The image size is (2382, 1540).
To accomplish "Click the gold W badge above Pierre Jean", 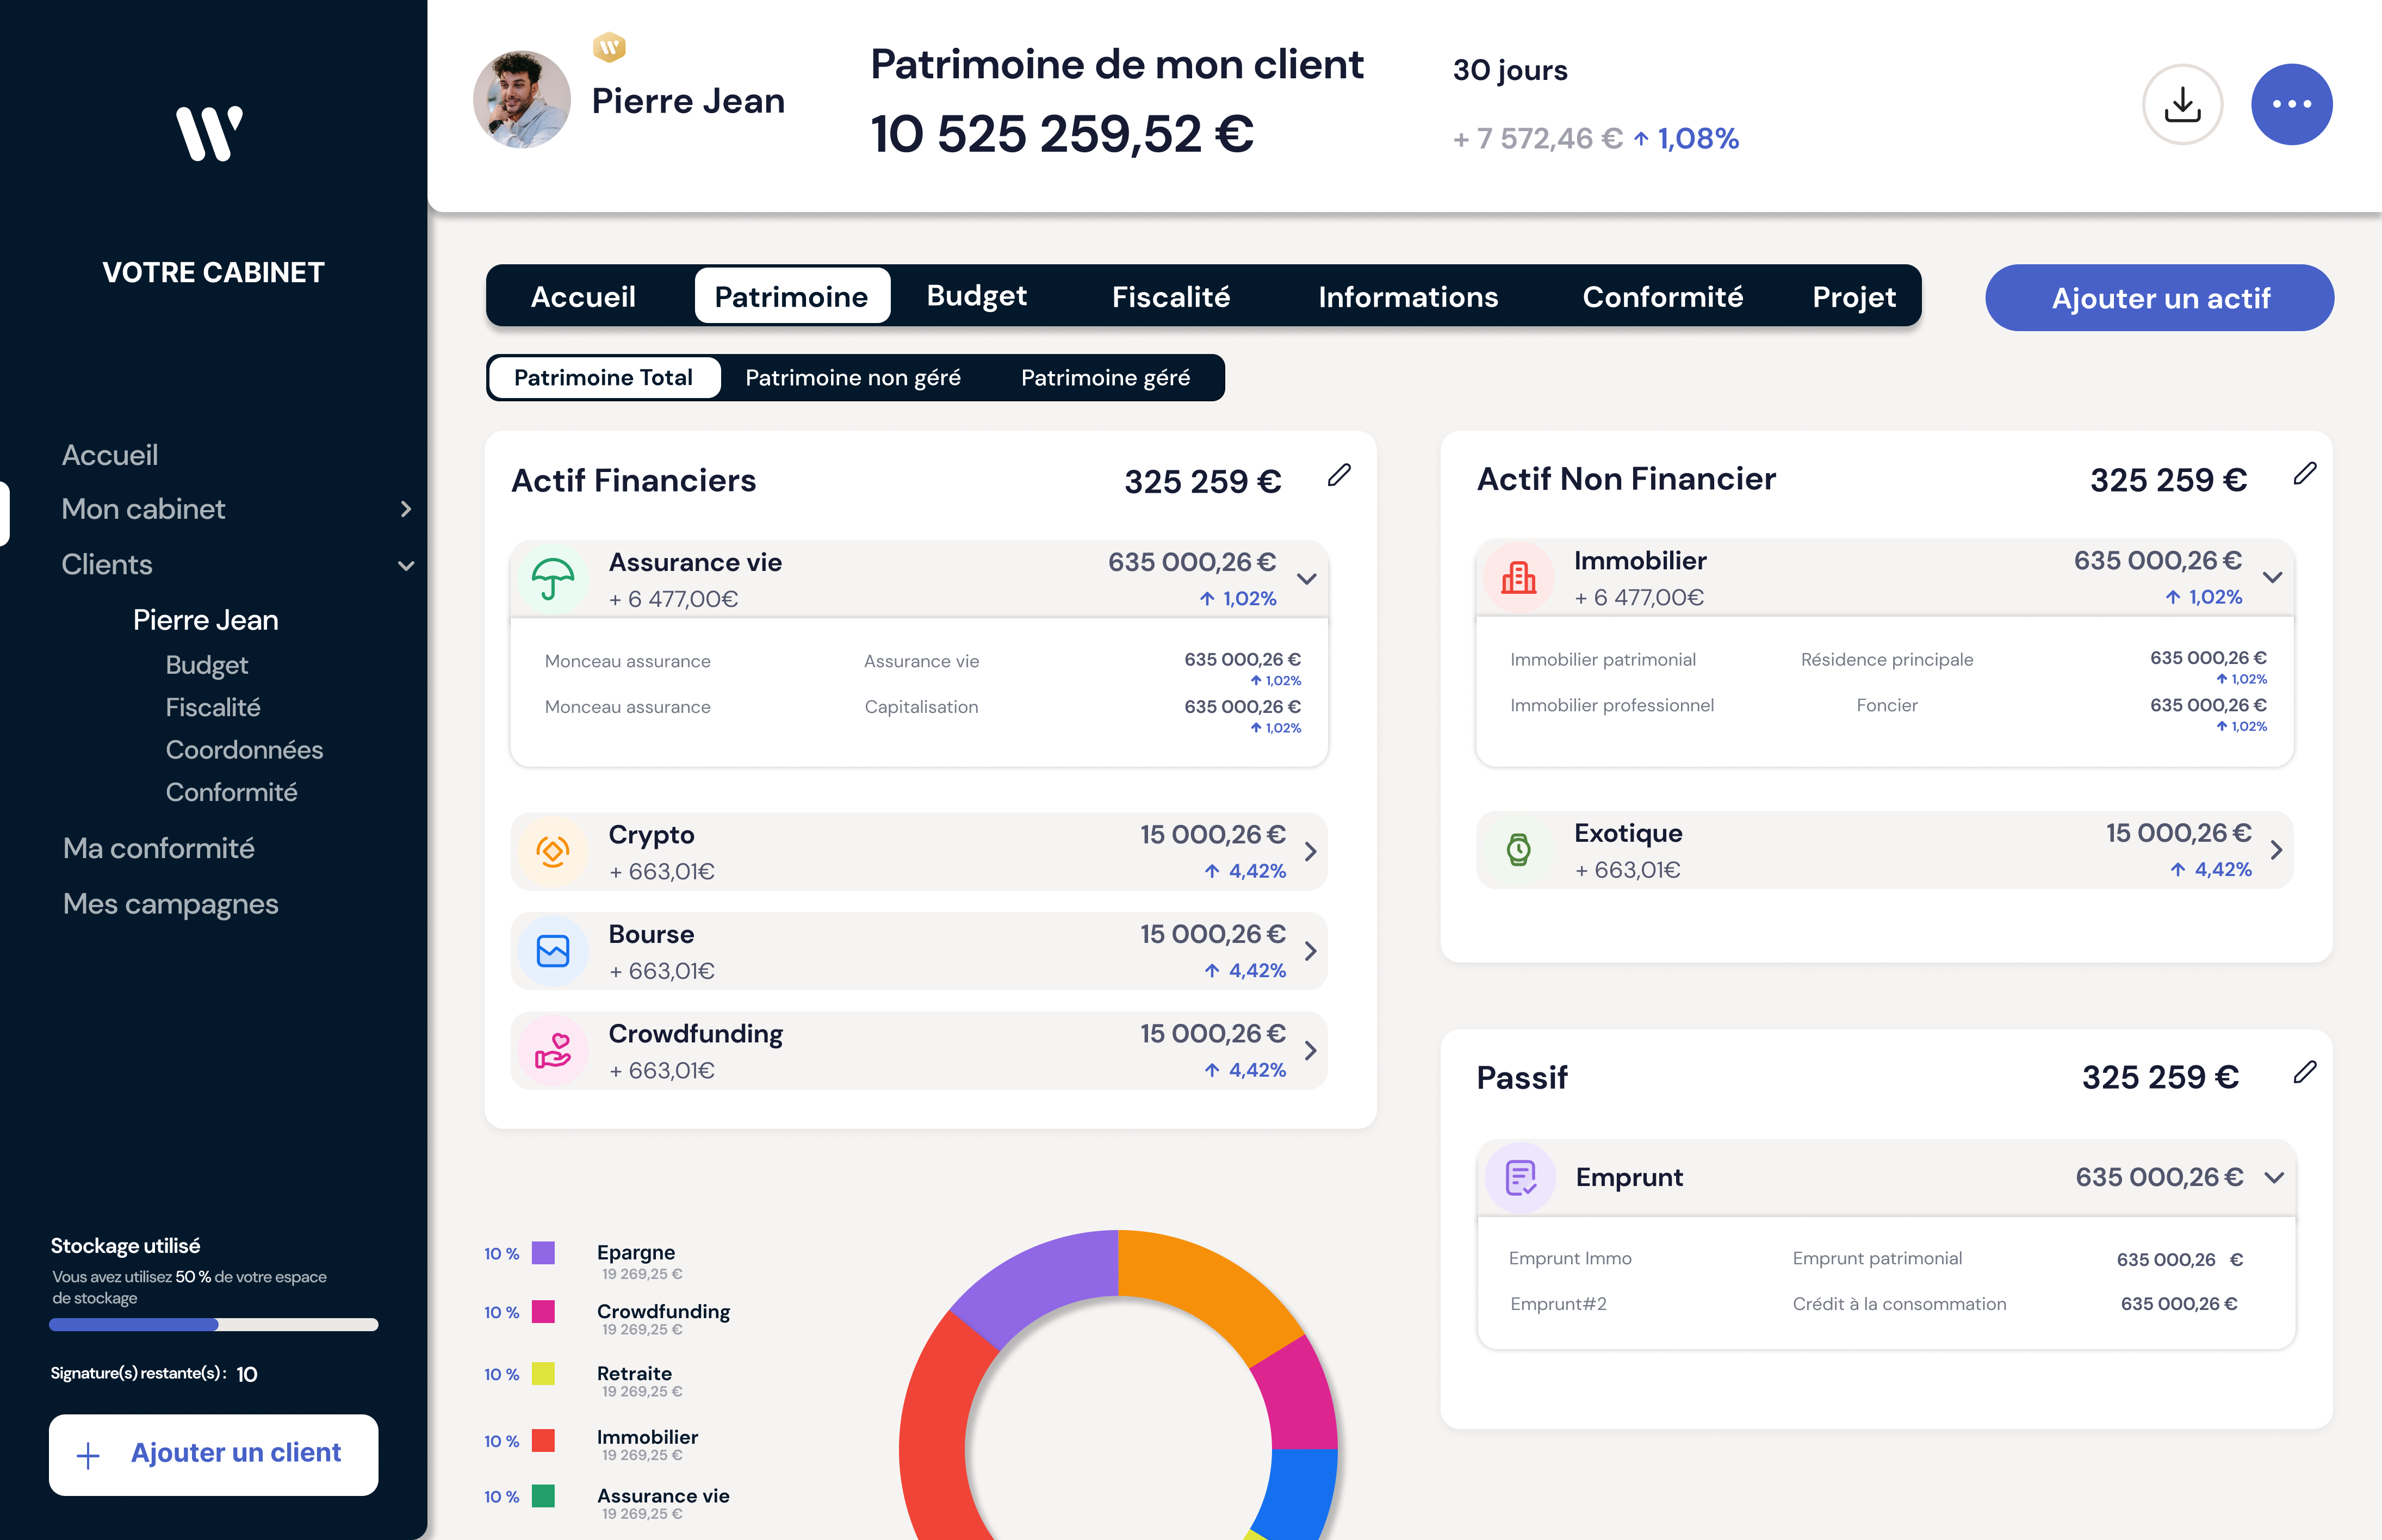I will tap(609, 46).
